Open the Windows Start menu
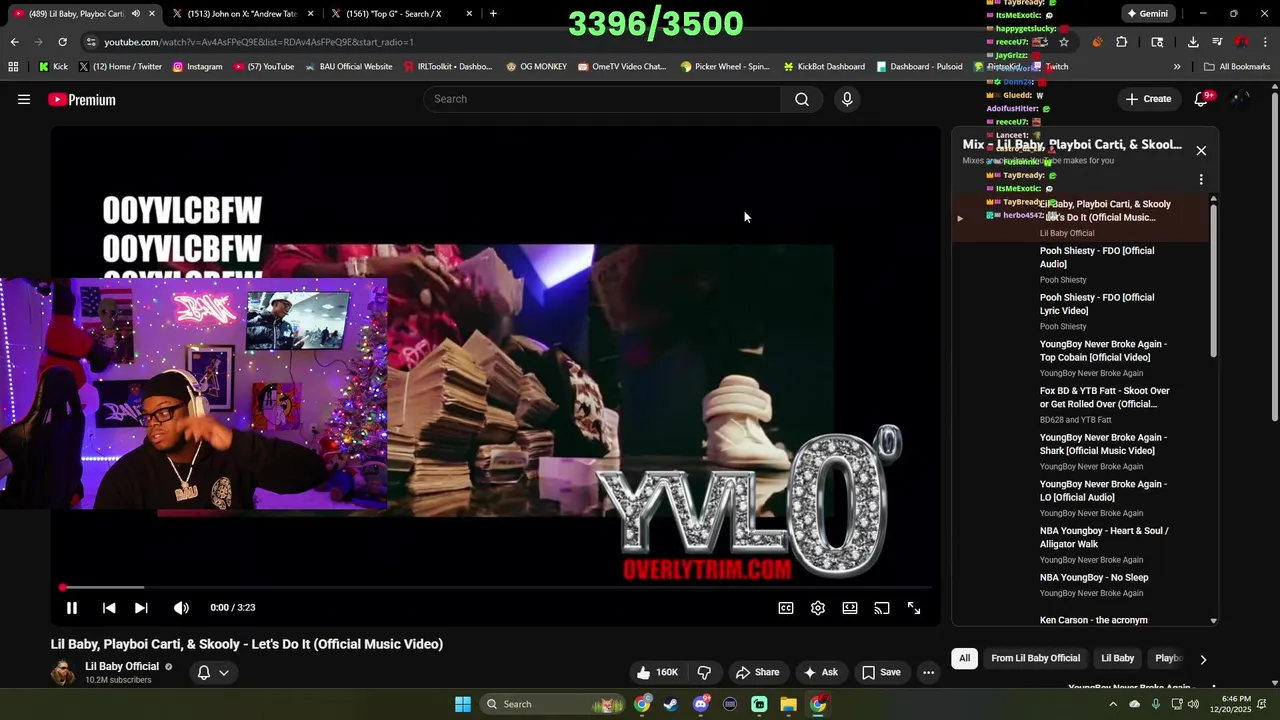Viewport: 1280px width, 720px height. [x=463, y=704]
